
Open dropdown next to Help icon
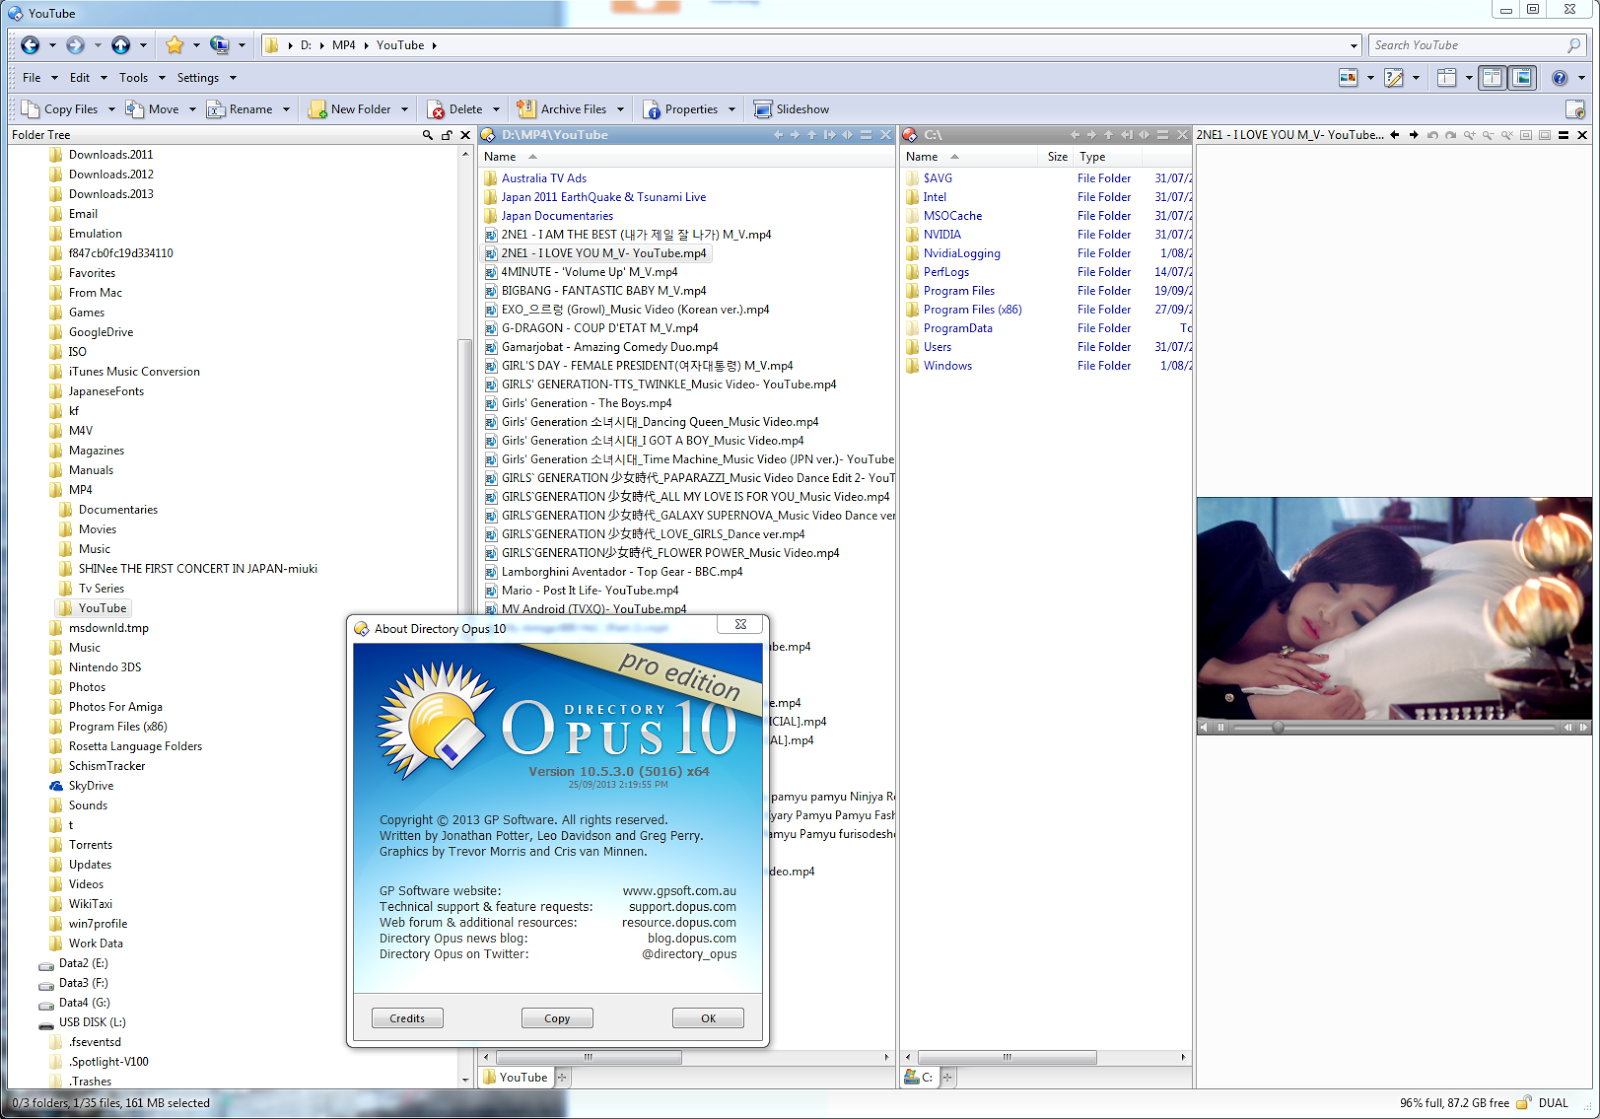1581,77
